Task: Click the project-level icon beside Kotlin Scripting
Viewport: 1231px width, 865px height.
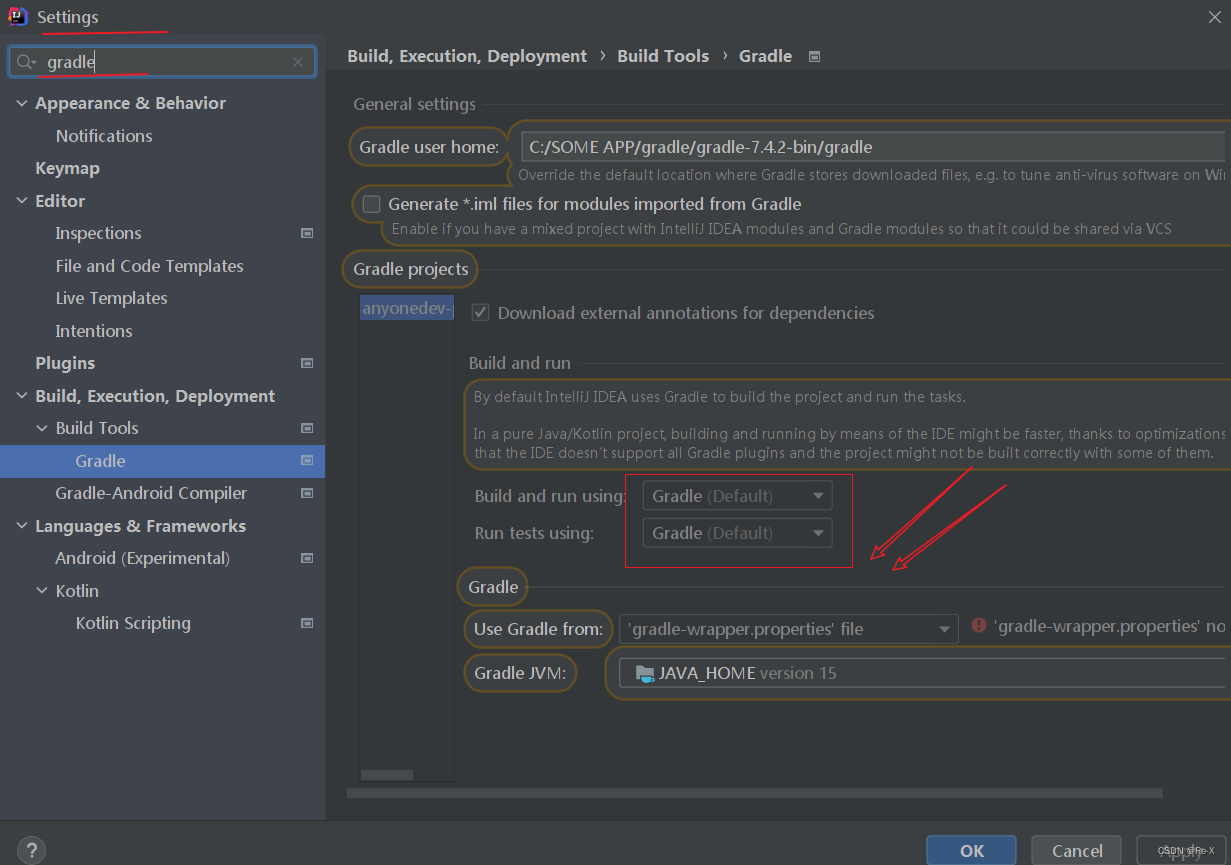Action: click(307, 623)
